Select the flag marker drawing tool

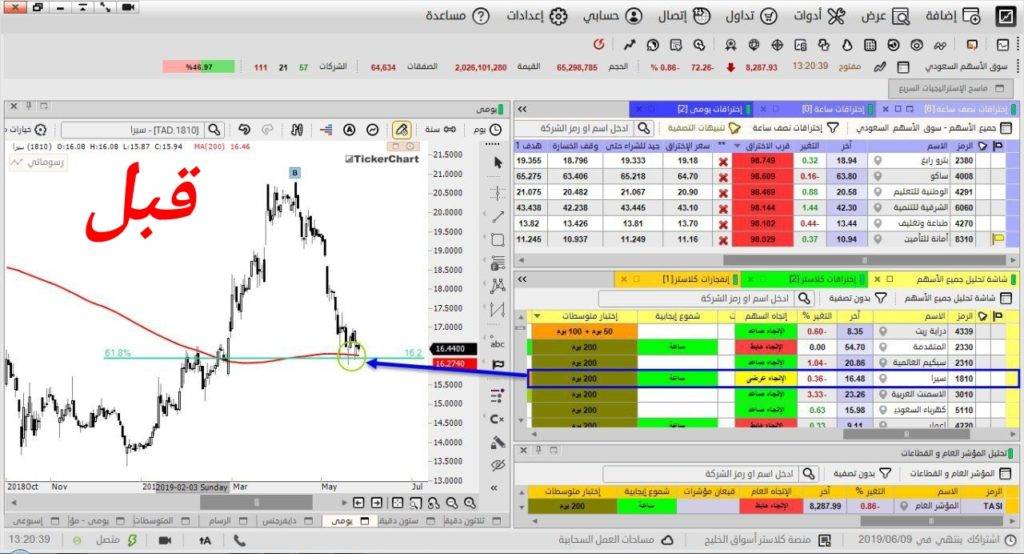pos(498,365)
